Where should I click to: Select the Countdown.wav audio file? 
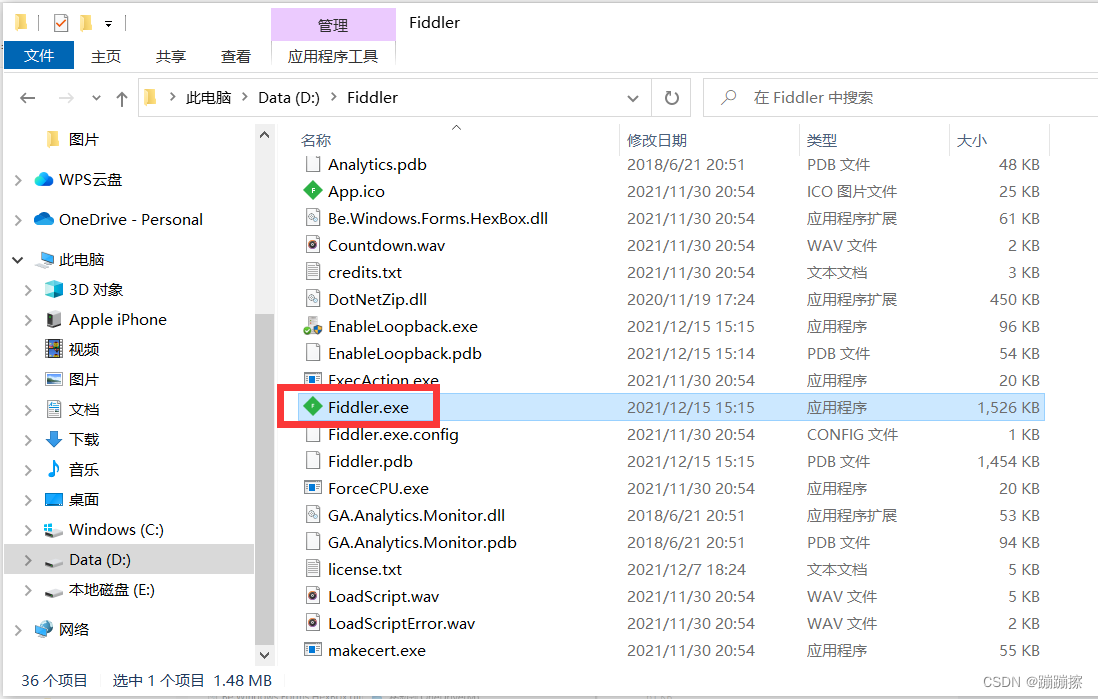[388, 245]
